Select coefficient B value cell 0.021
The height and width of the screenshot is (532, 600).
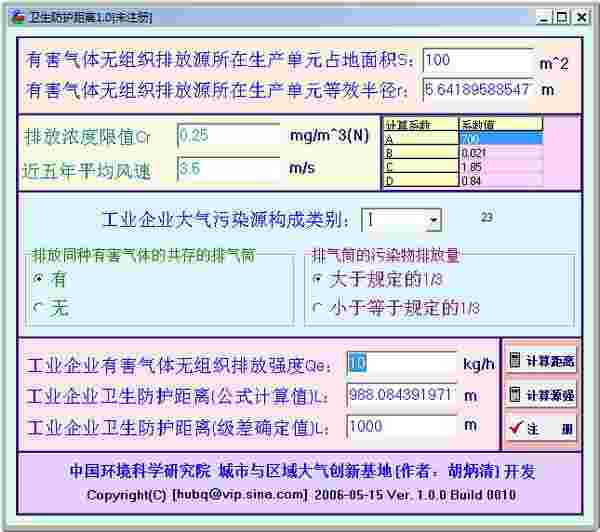[501, 153]
